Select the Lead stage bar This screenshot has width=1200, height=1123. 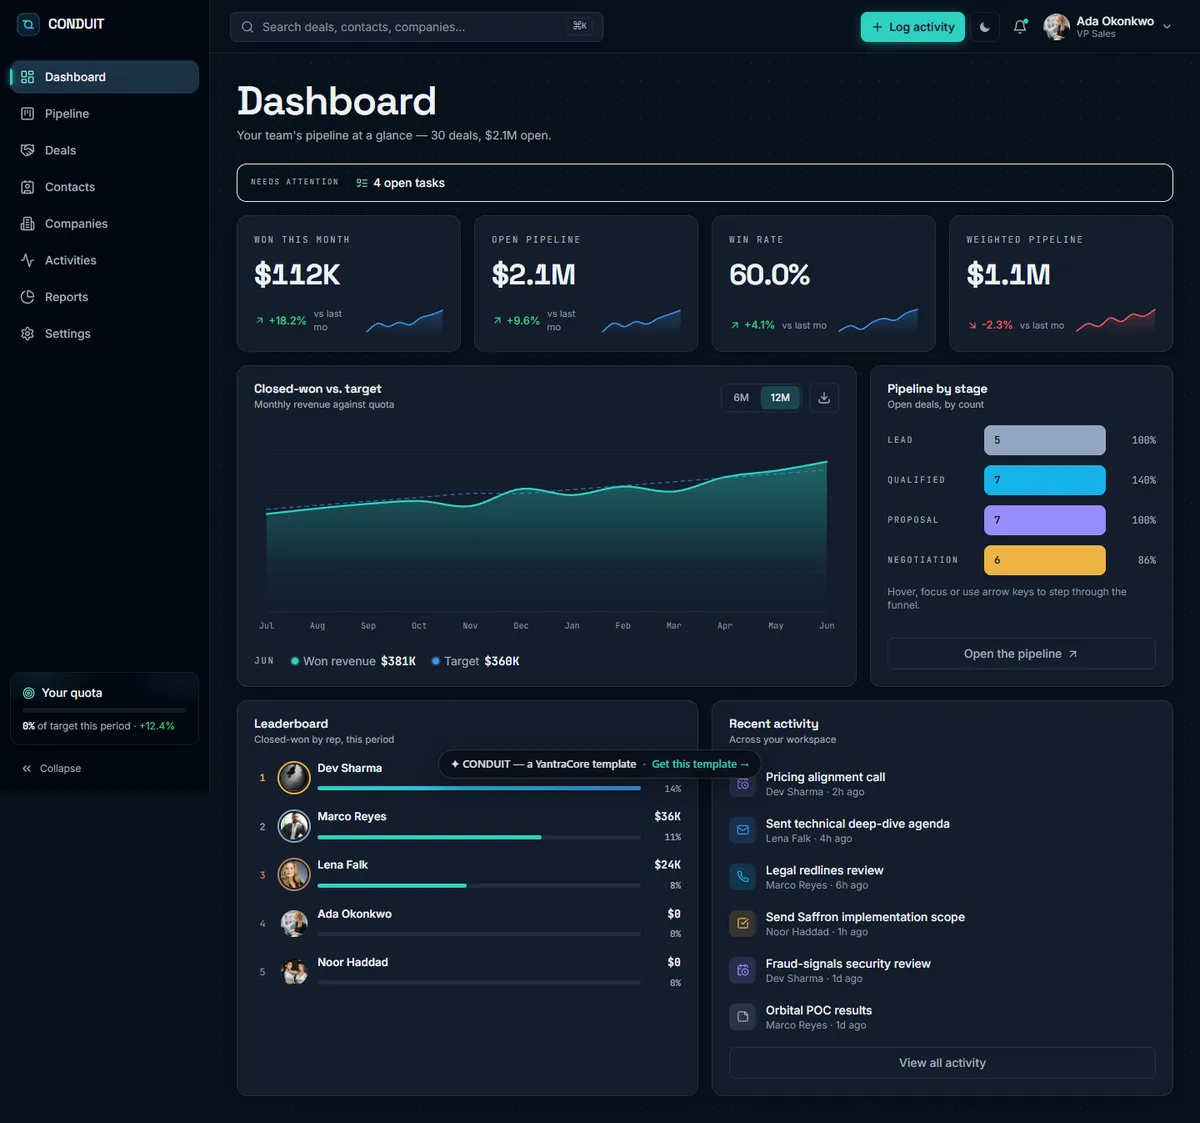point(1045,440)
